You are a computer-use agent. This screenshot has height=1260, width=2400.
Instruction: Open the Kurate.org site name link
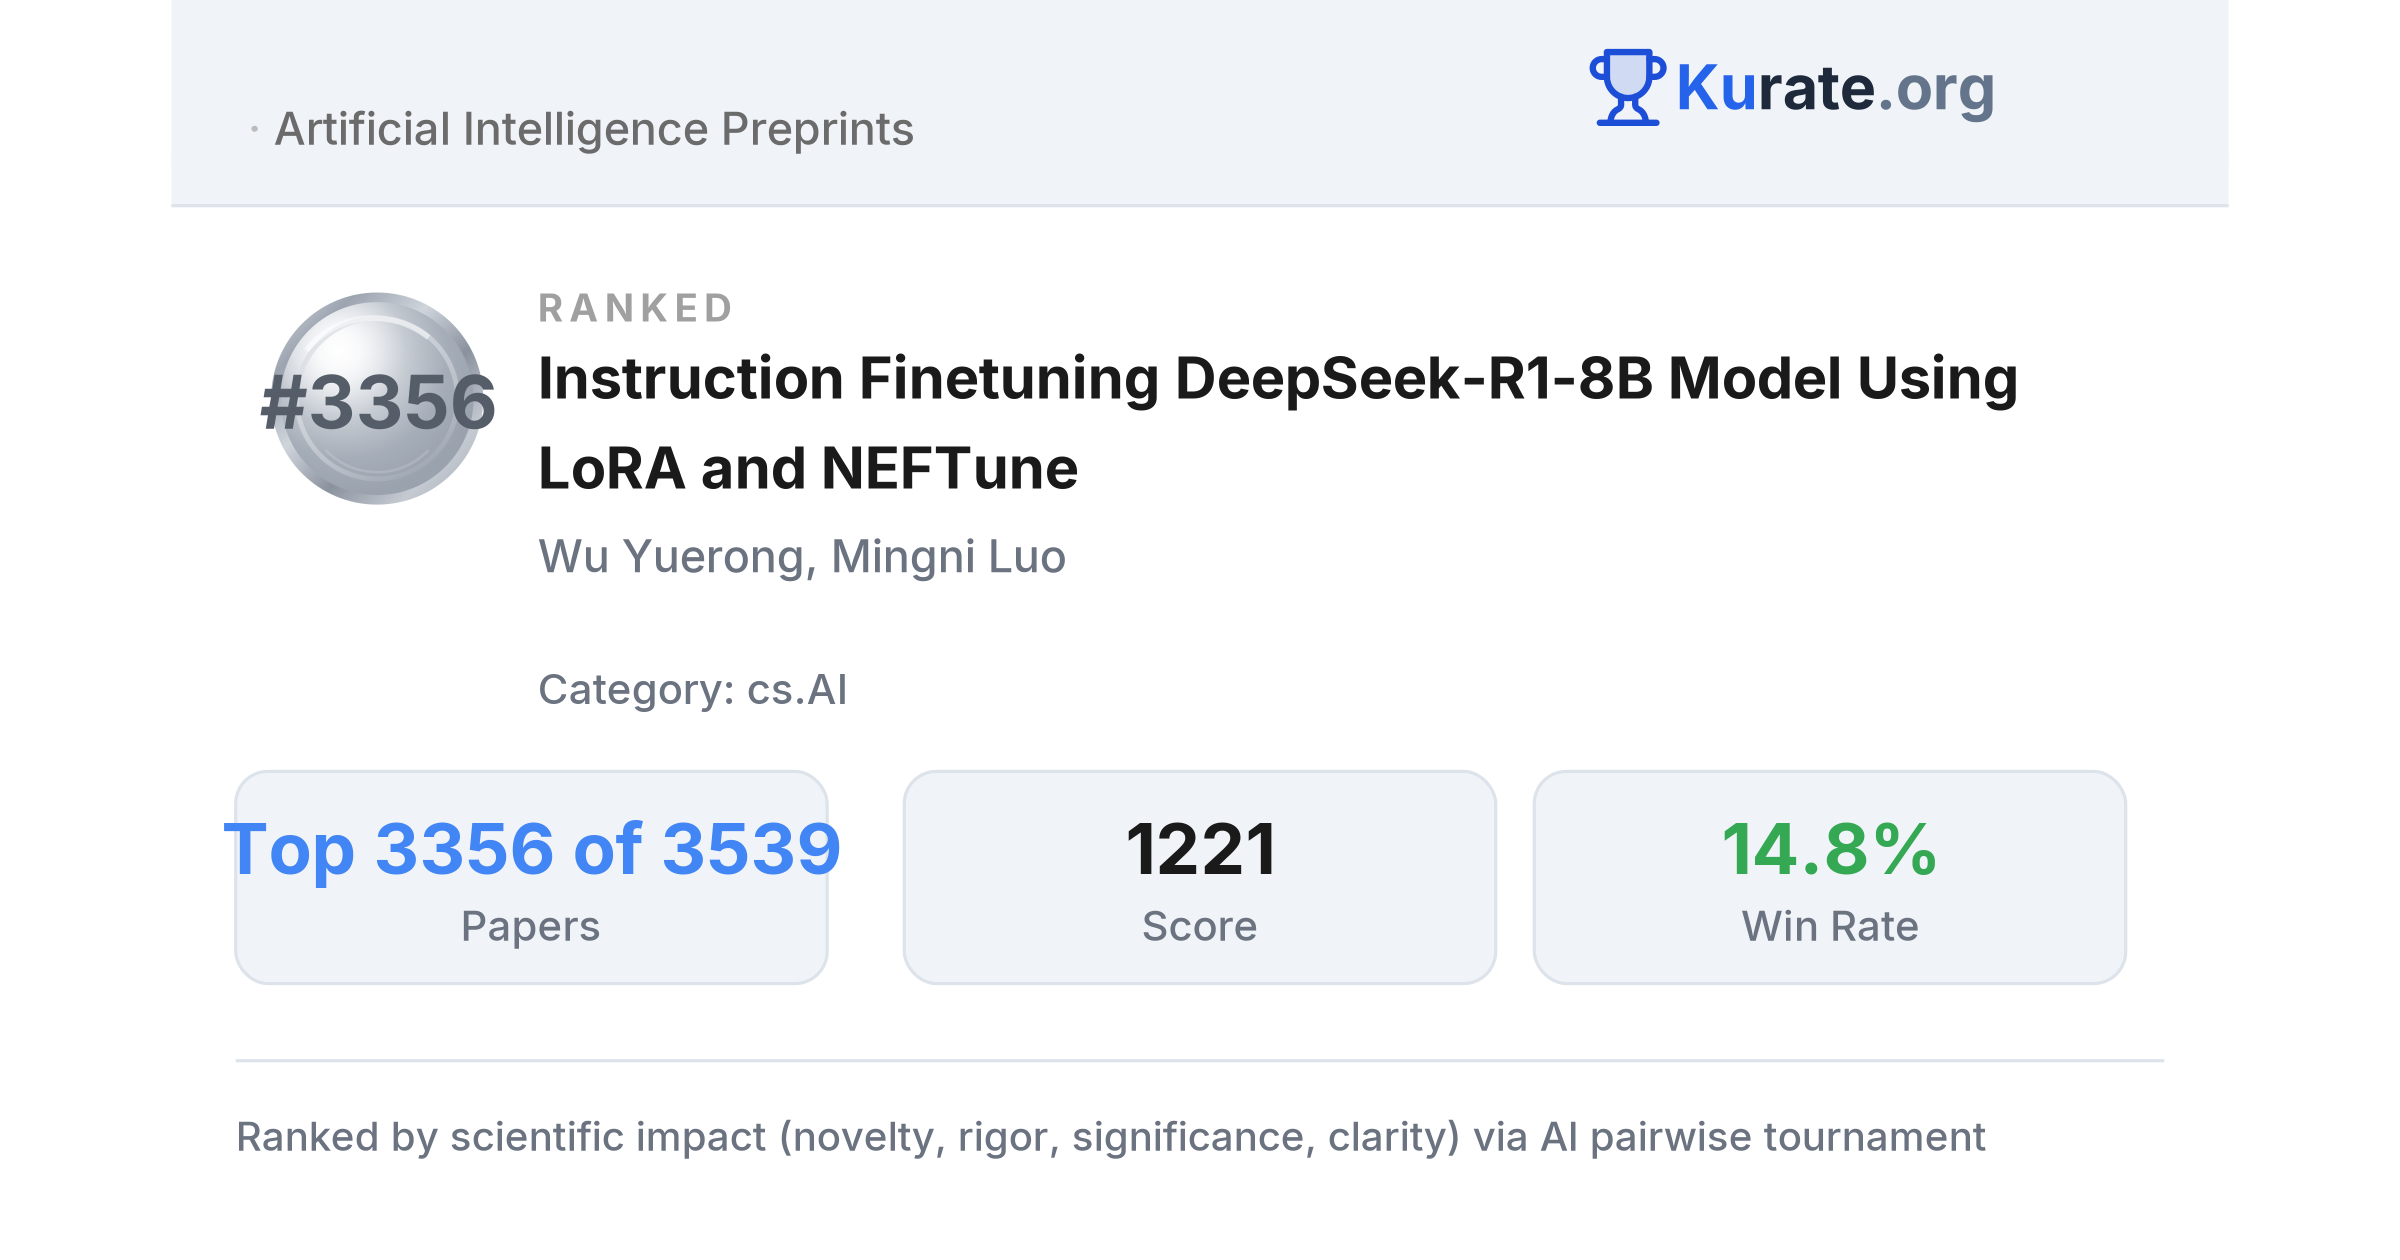point(1835,88)
